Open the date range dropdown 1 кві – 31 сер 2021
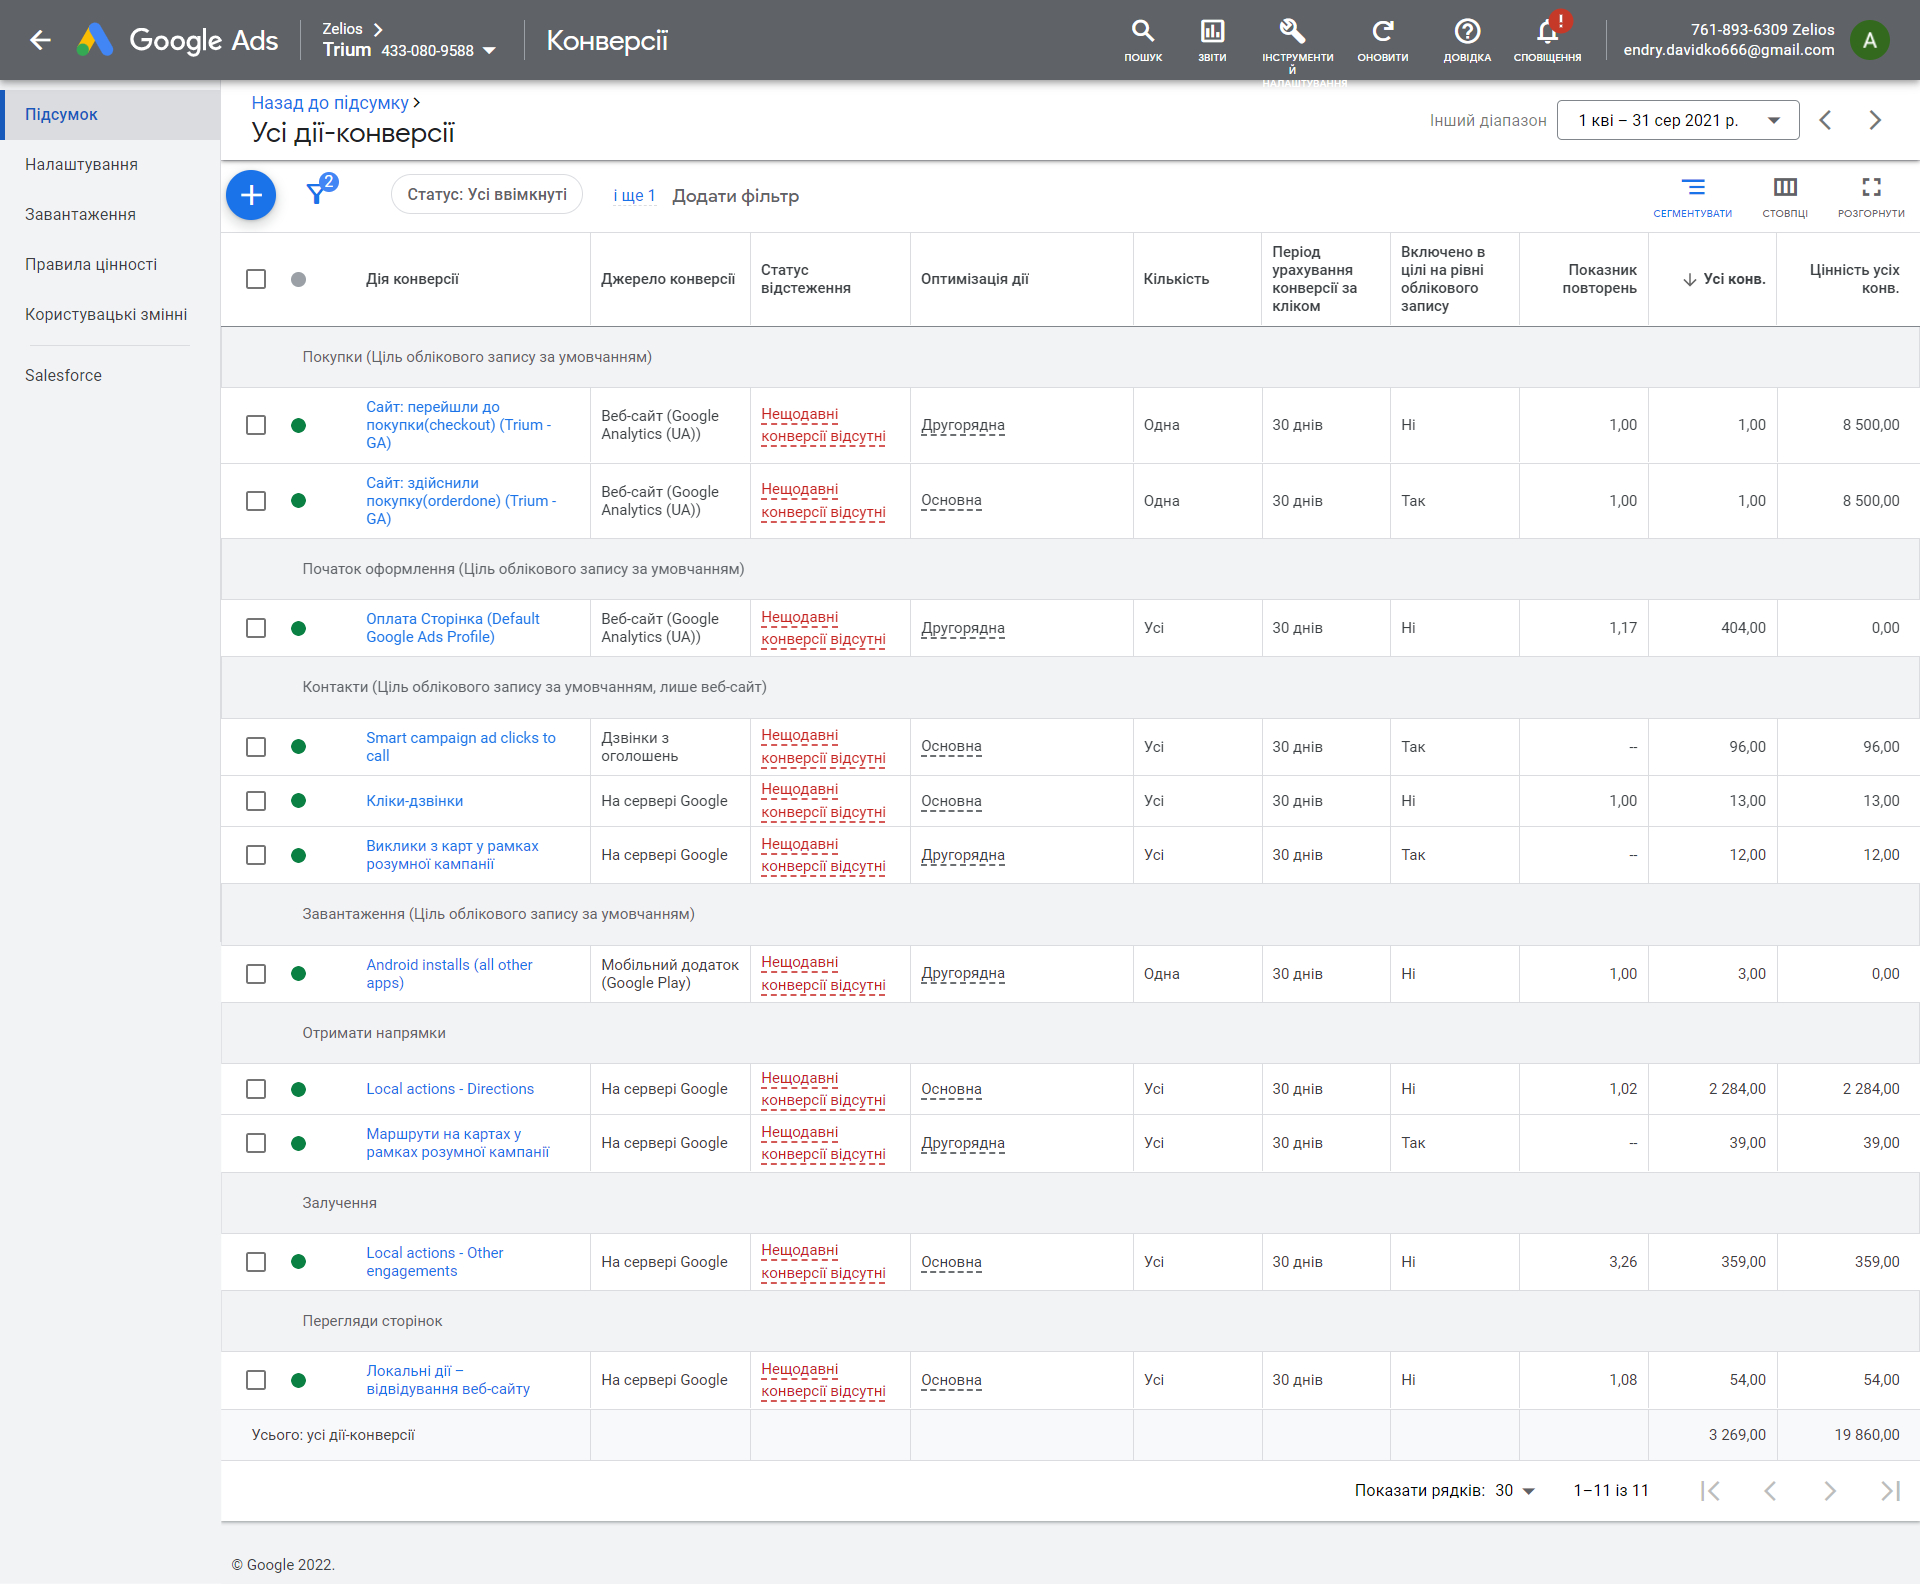 1678,120
